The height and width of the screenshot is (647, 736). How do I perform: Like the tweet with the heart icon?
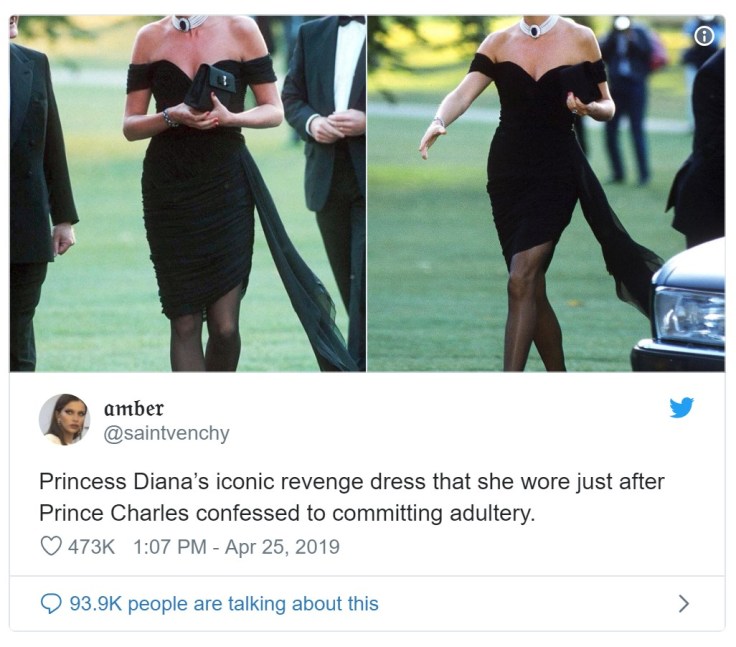[51, 546]
